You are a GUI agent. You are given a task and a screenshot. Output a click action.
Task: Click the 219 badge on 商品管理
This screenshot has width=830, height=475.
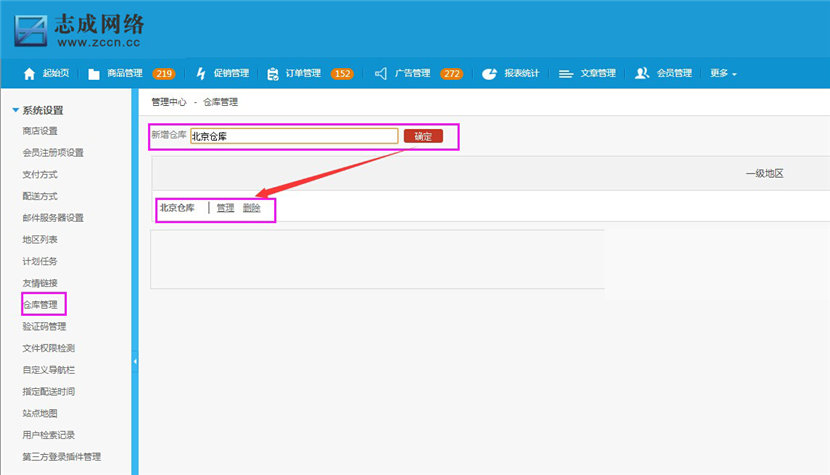tap(164, 74)
